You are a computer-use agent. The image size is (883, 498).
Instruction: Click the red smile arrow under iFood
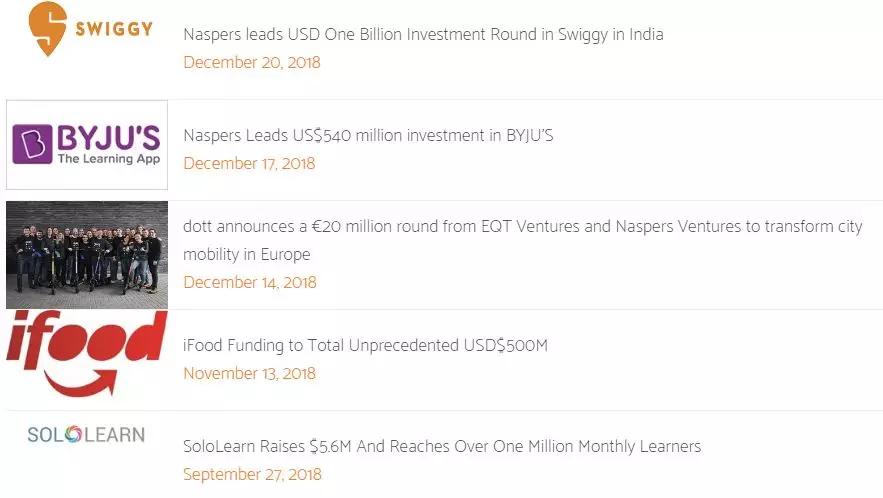(x=92, y=383)
